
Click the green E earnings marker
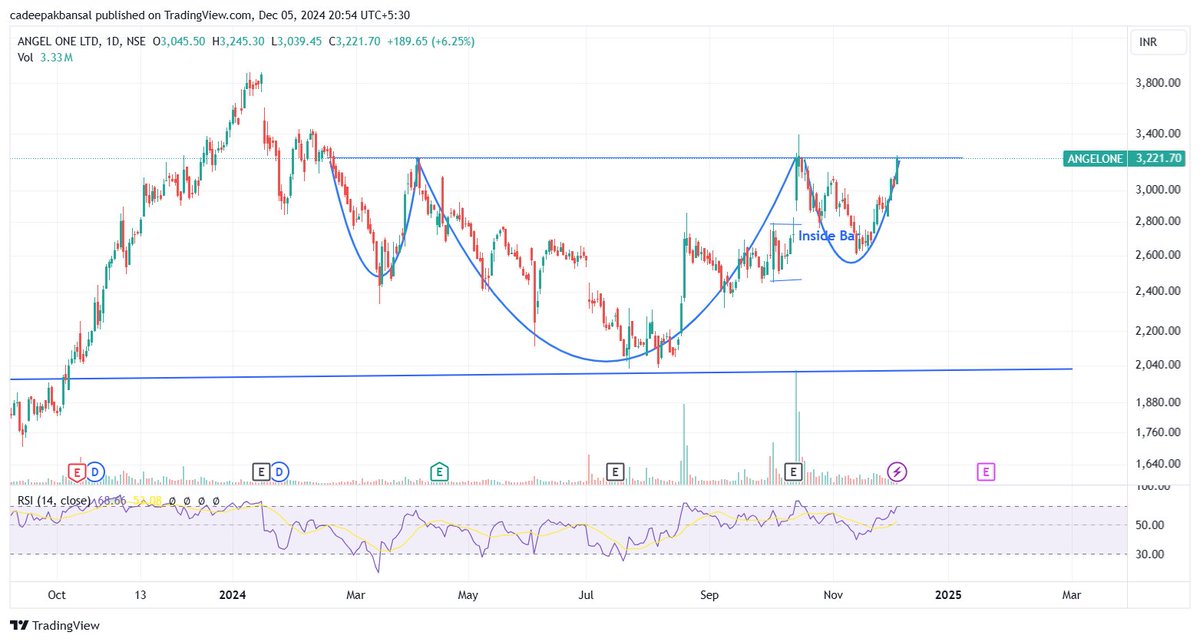click(x=439, y=470)
